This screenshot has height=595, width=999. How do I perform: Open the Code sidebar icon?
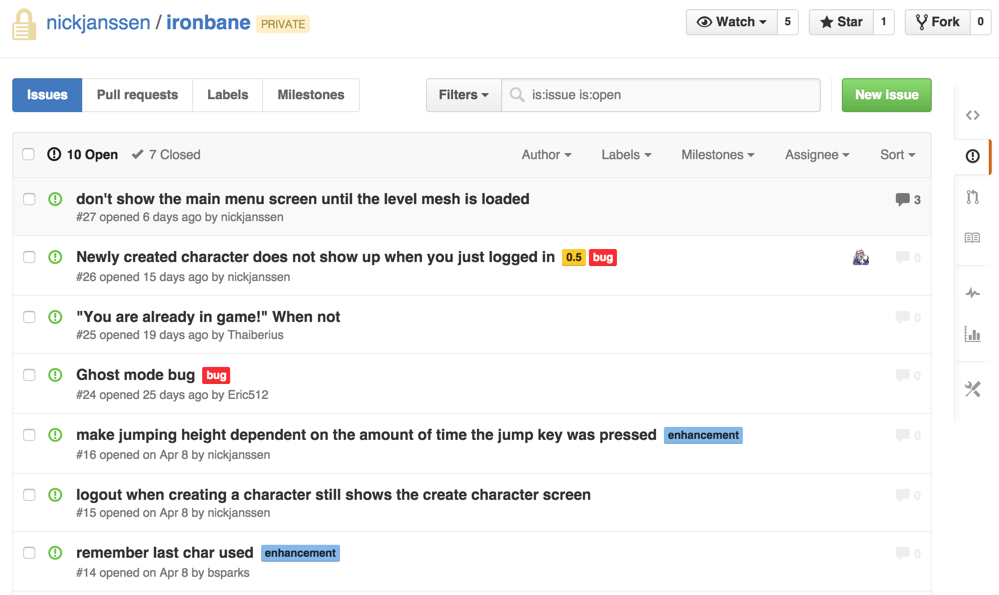(972, 115)
